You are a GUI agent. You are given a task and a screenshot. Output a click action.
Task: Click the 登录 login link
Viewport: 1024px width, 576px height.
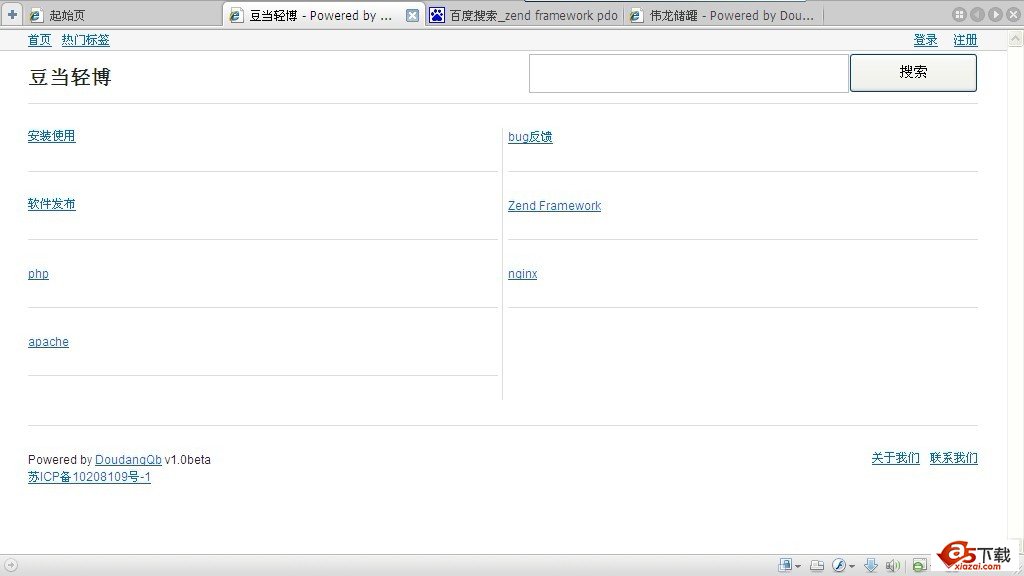pos(925,40)
